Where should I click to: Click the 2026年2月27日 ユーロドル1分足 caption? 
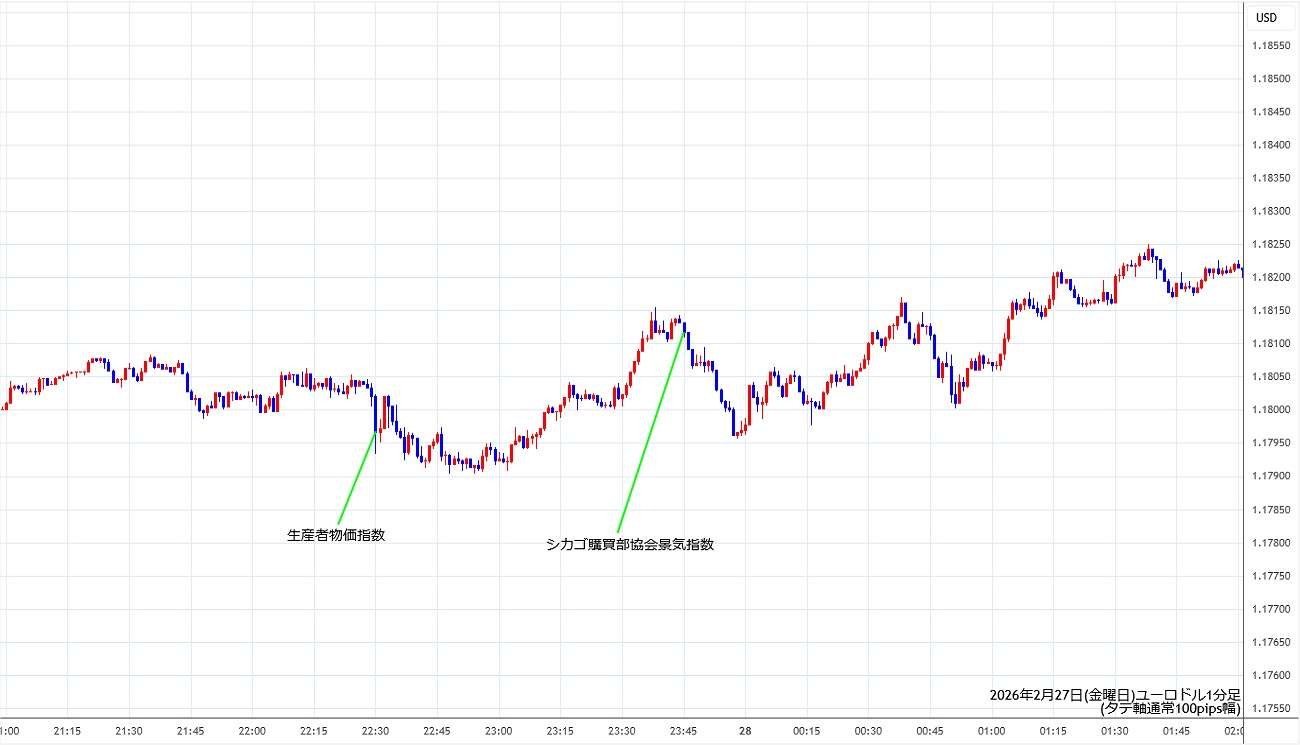pyautogui.click(x=1114, y=694)
